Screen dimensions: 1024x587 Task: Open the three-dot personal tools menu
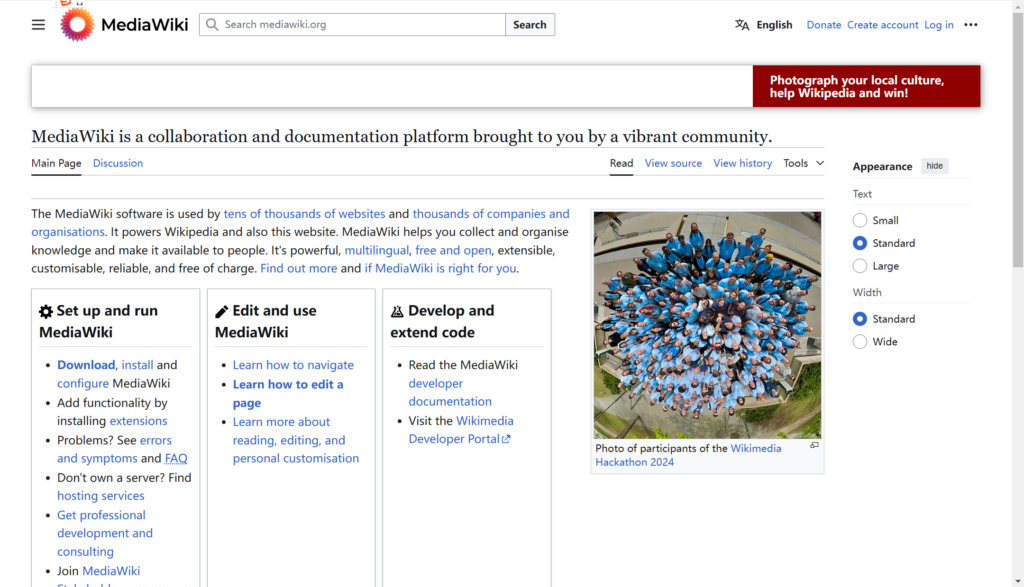tap(970, 25)
